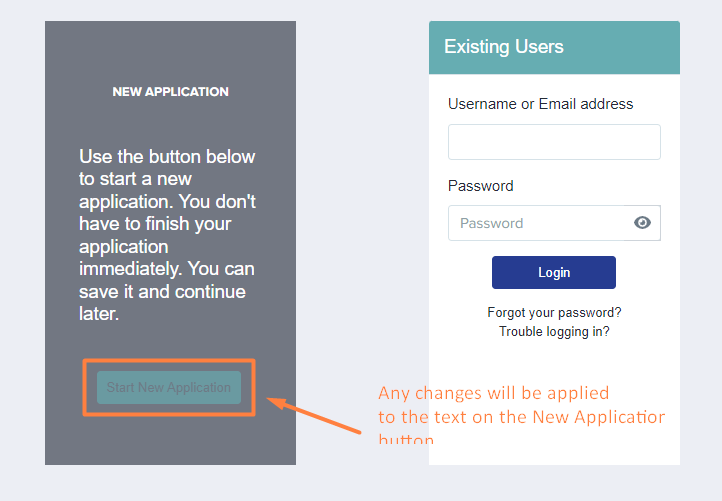Viewport: 722px width, 501px height.
Task: Toggle password visibility with the eye icon
Action: click(642, 223)
